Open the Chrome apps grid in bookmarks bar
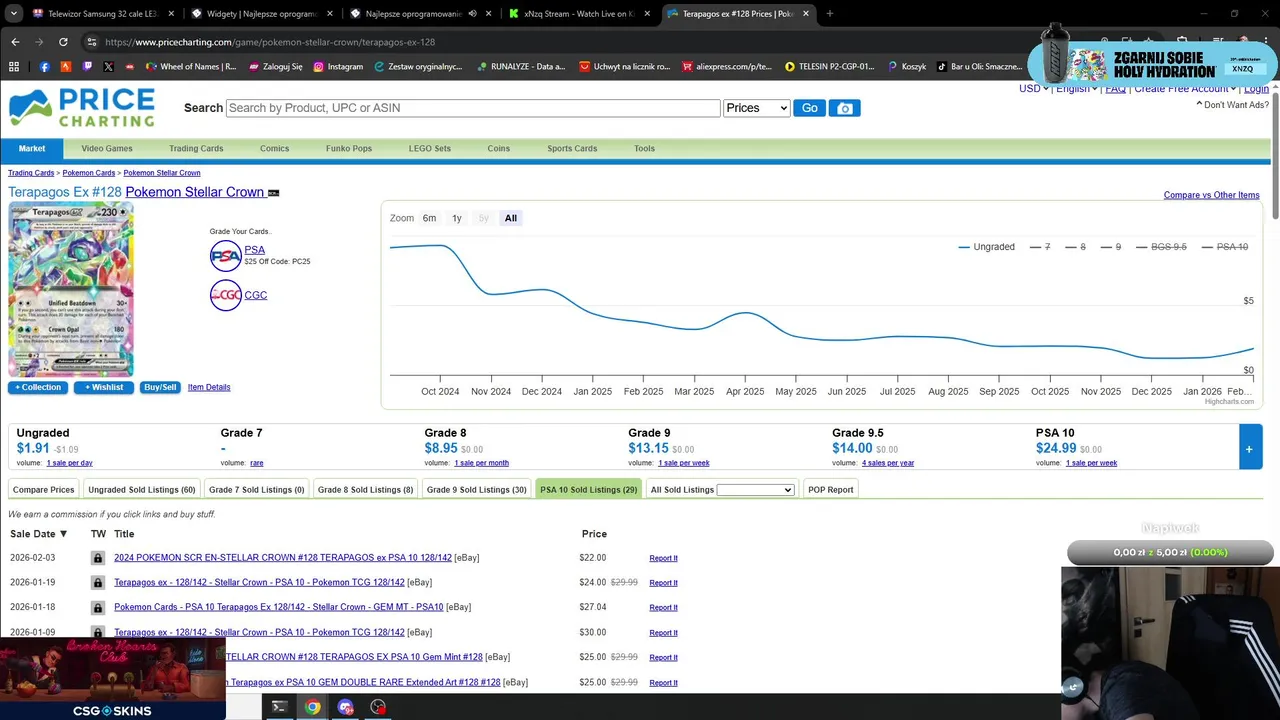The image size is (1280, 720). [14, 67]
